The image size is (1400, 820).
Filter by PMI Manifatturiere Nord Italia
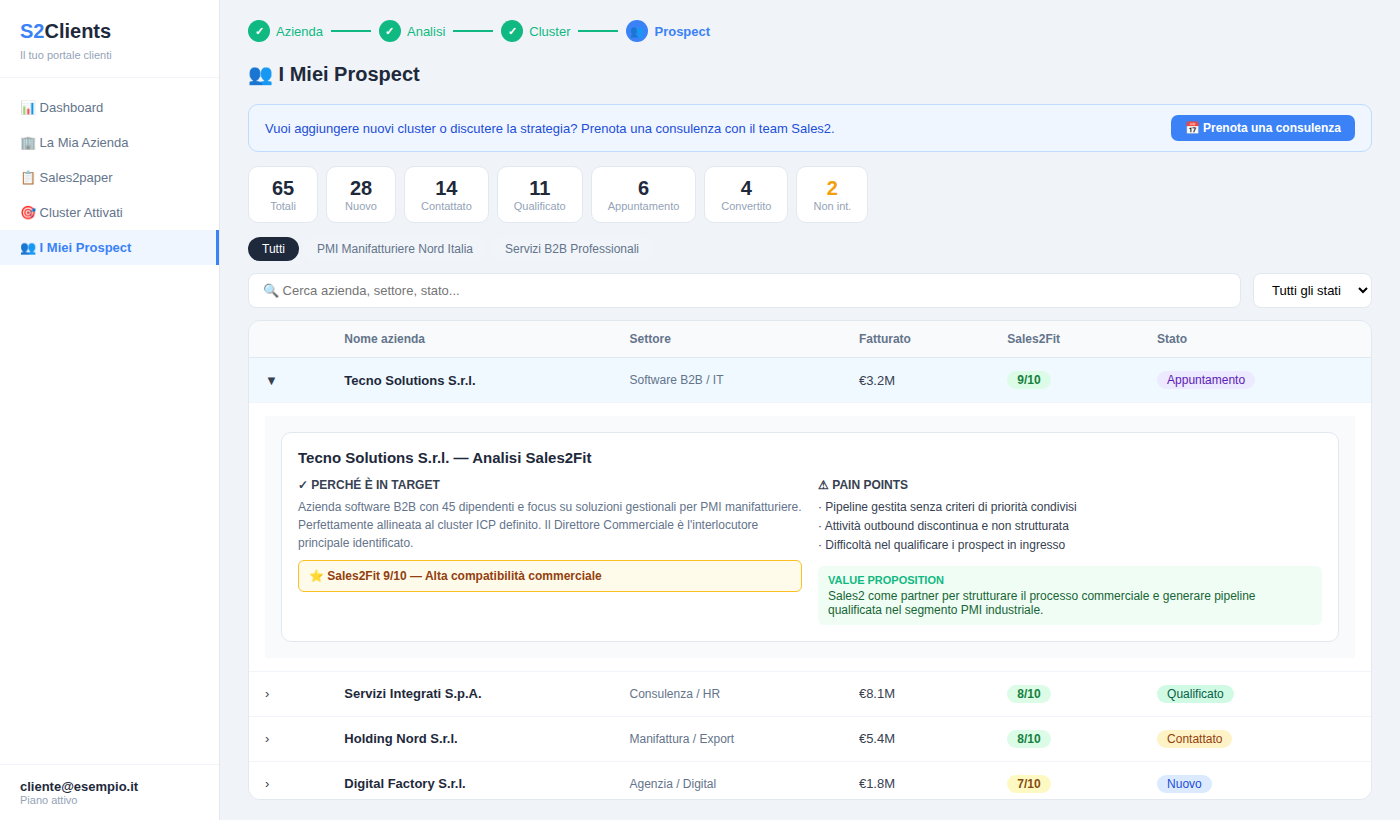395,249
